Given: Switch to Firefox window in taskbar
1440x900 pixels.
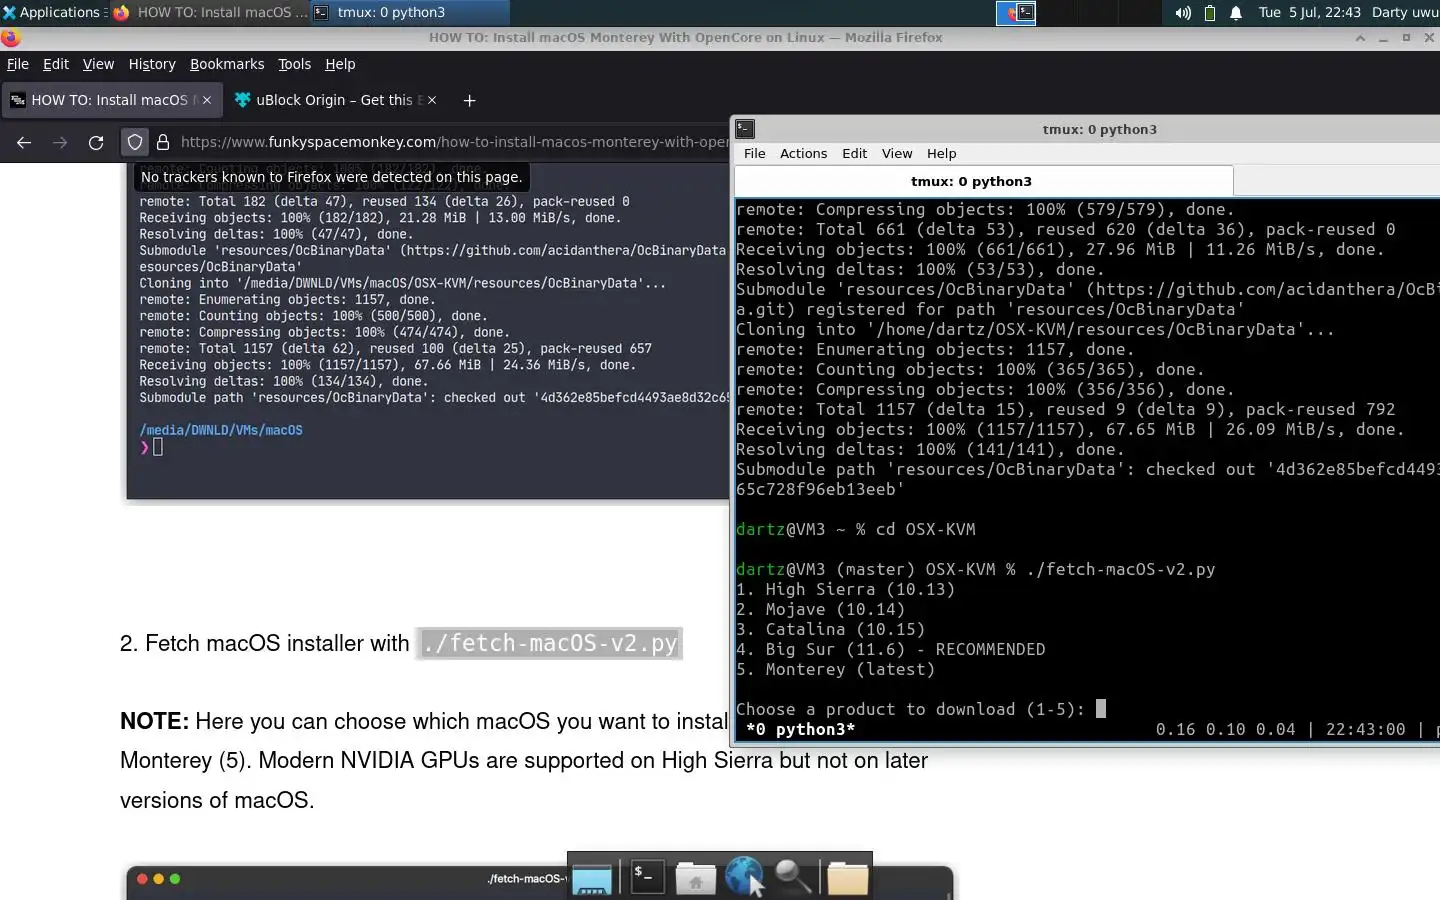Looking at the screenshot, I should [209, 12].
